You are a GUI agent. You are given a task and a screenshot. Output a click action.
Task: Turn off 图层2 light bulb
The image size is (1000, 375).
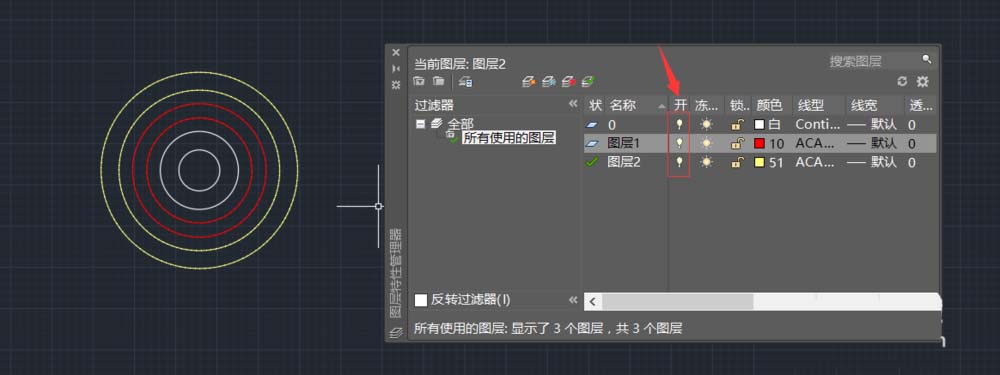pos(679,162)
